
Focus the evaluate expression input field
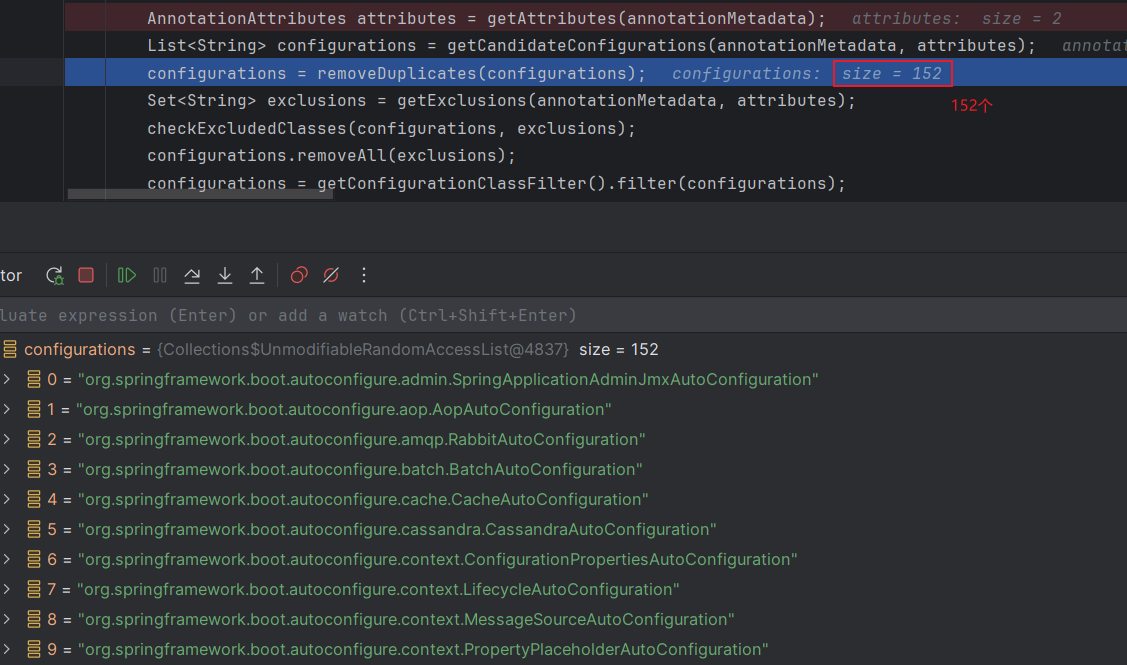tap(564, 316)
